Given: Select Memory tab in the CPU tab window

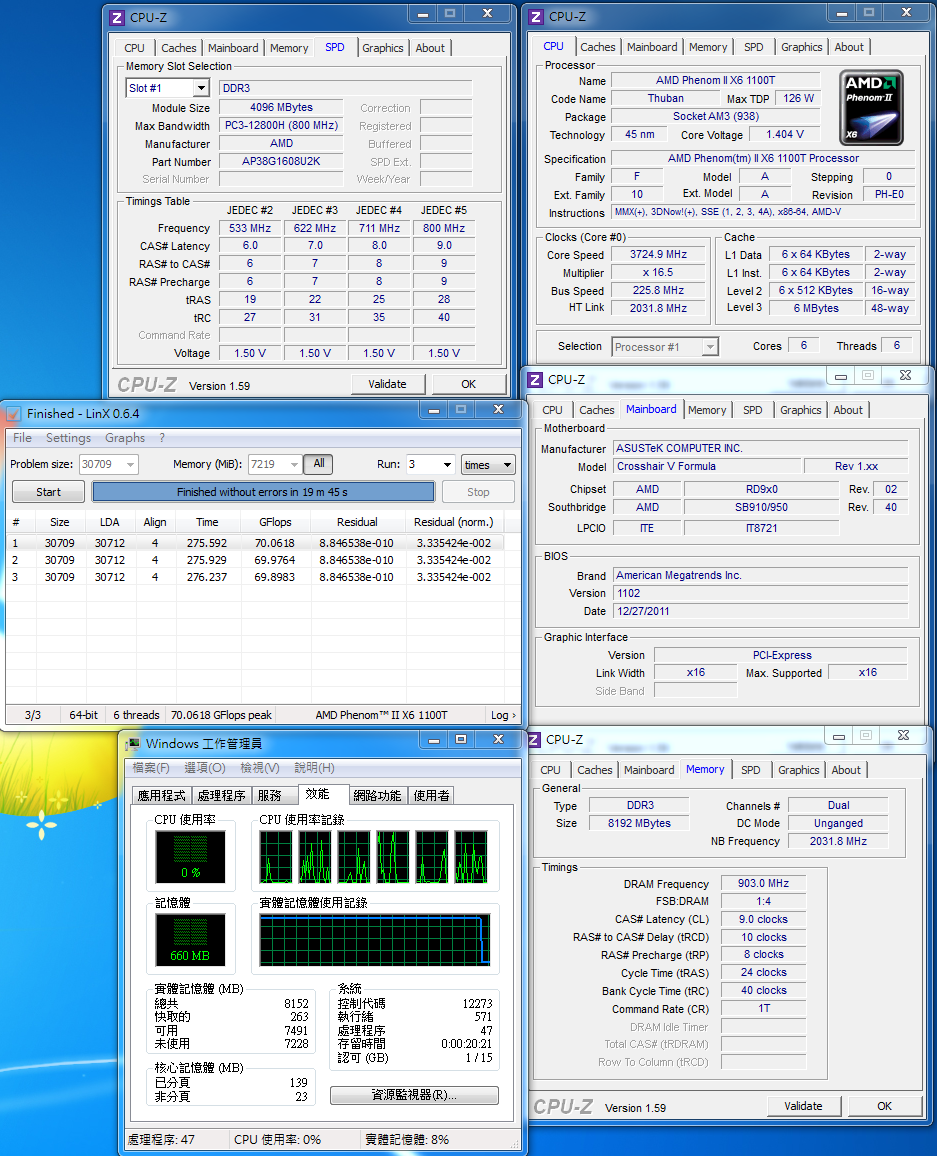Looking at the screenshot, I should click(x=708, y=47).
